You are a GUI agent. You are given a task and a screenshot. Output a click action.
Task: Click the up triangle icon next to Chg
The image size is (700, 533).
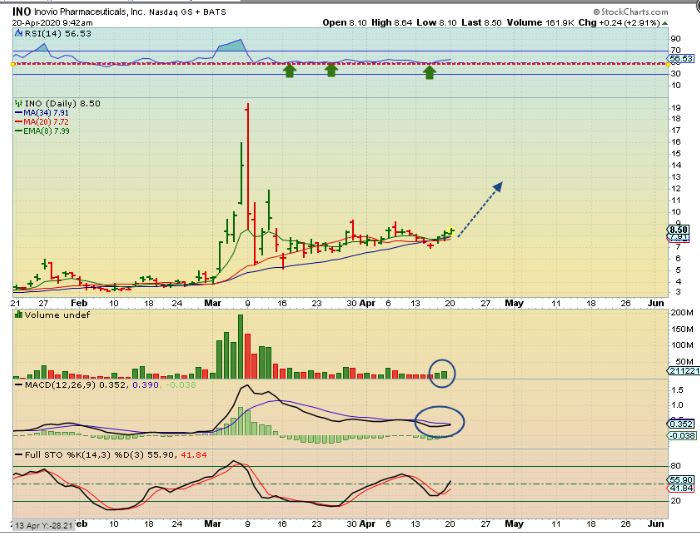665,23
